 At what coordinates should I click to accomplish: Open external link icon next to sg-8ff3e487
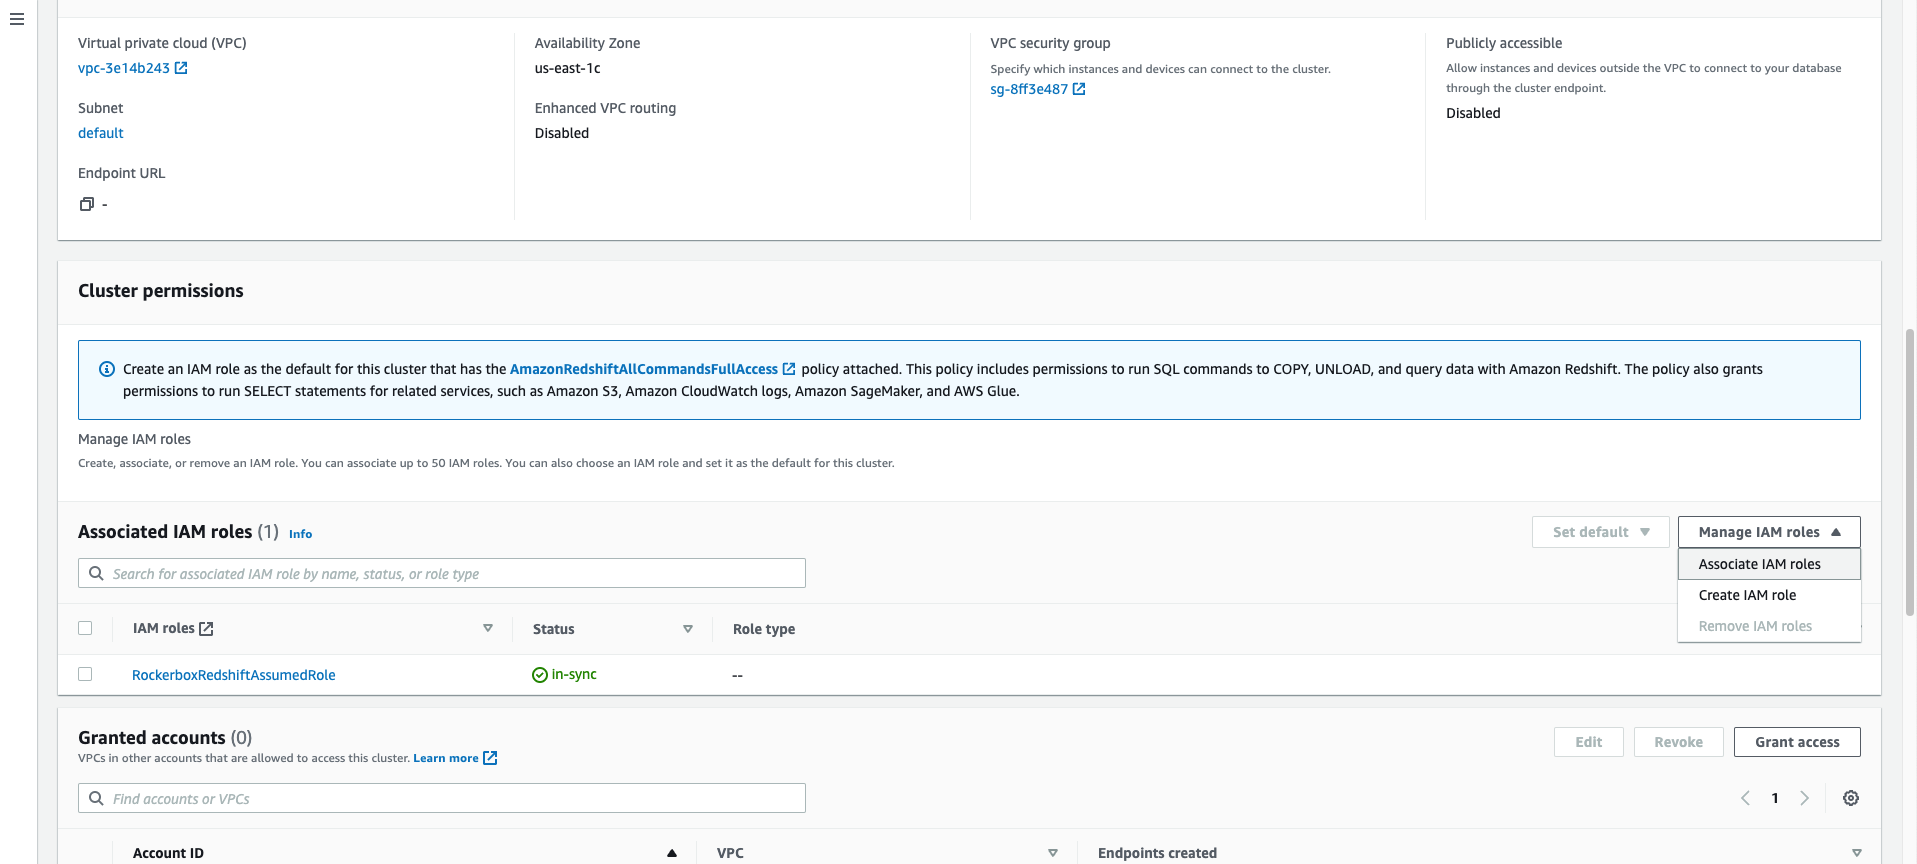[1079, 89]
